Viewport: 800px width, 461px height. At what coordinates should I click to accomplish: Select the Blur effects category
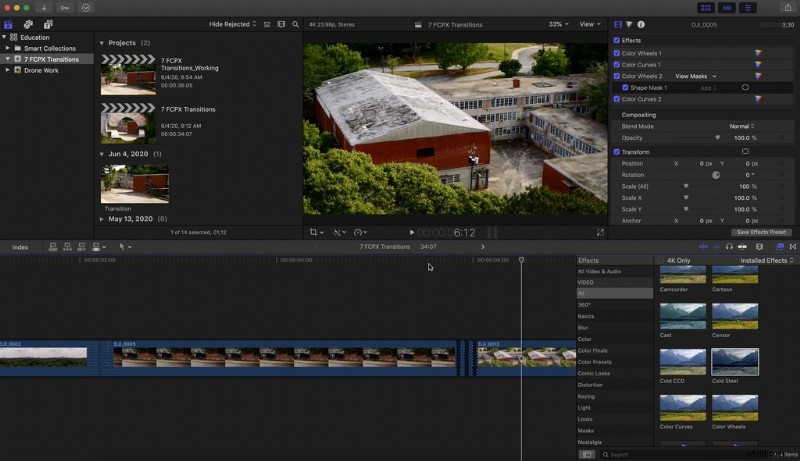tap(583, 328)
